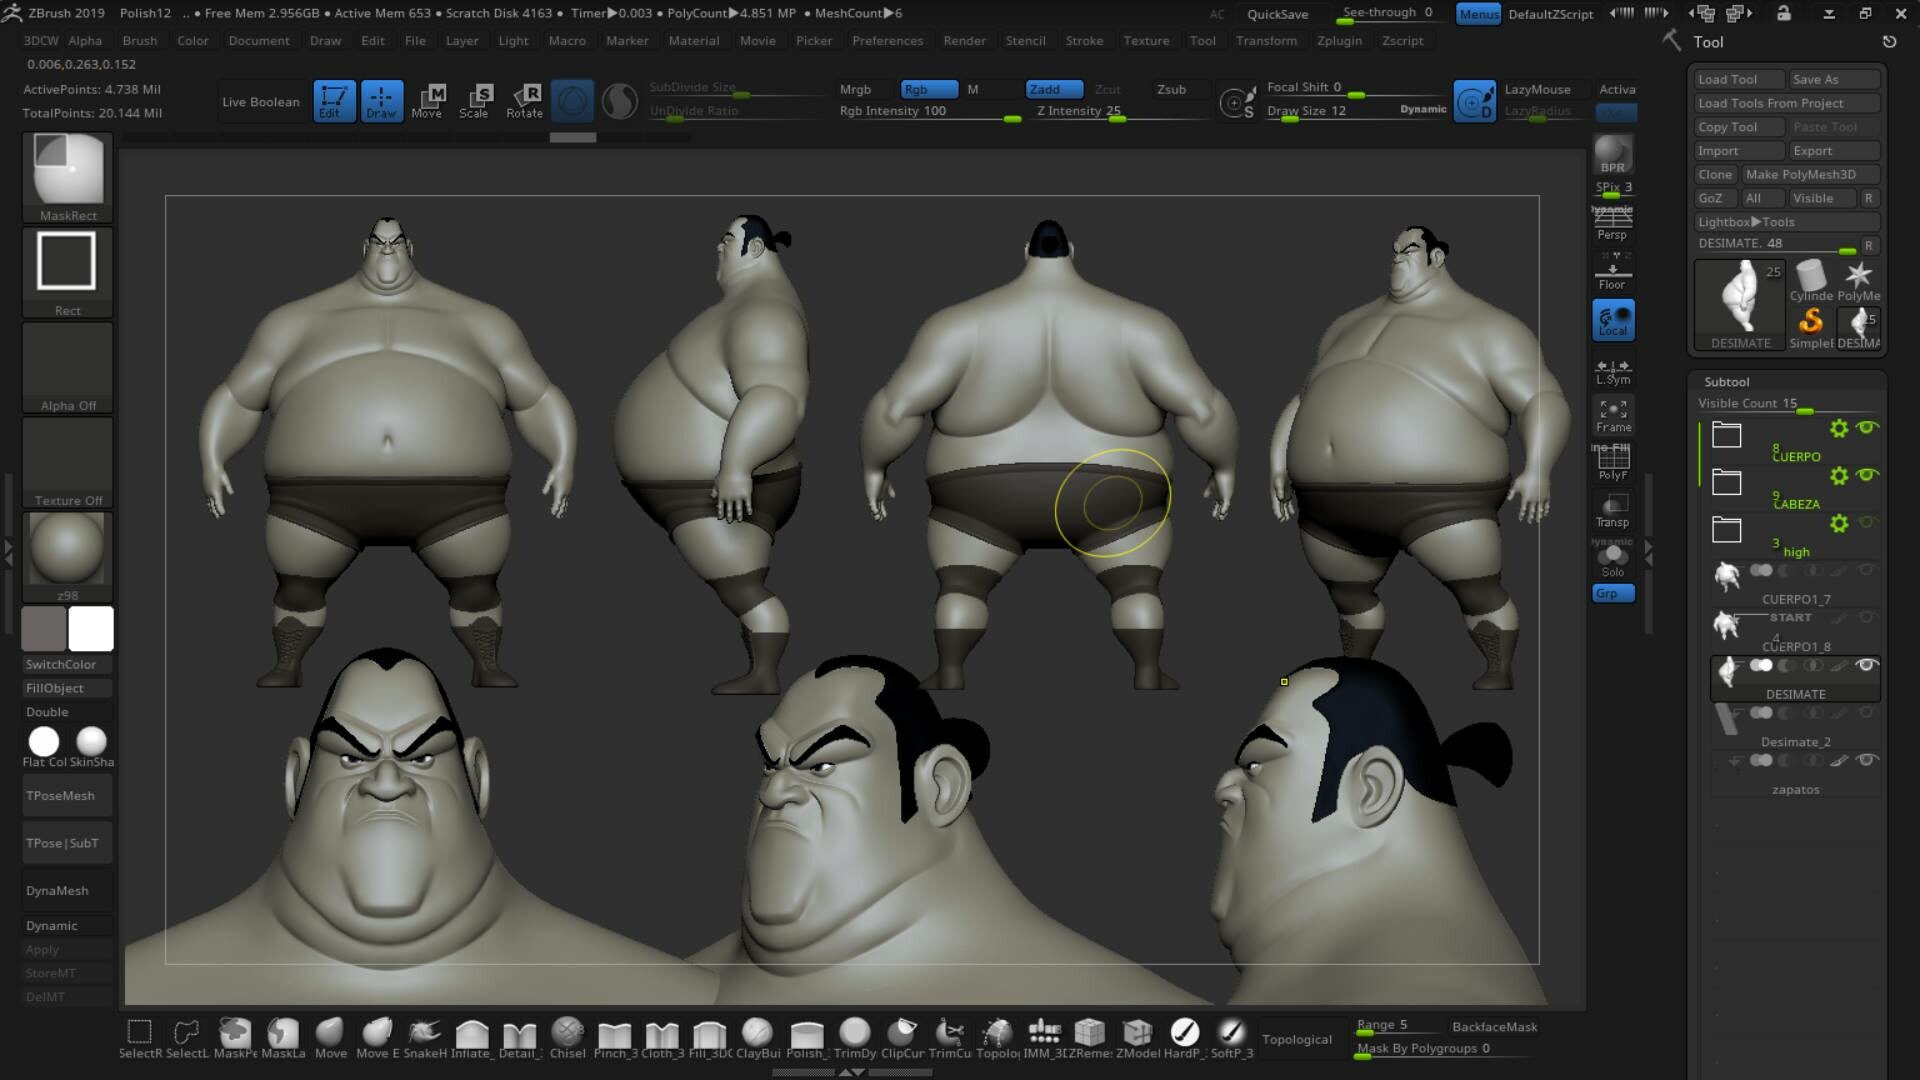Switch to Rotate transform mode

524,101
